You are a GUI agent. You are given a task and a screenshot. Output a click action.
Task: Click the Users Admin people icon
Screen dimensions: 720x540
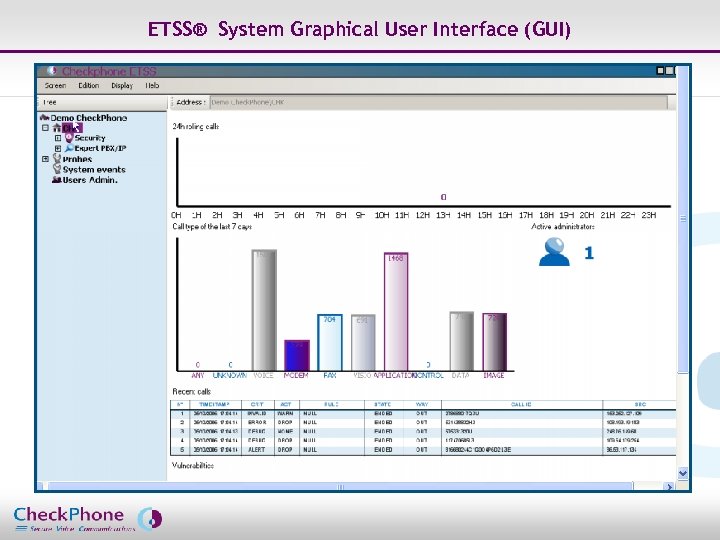[x=56, y=180]
